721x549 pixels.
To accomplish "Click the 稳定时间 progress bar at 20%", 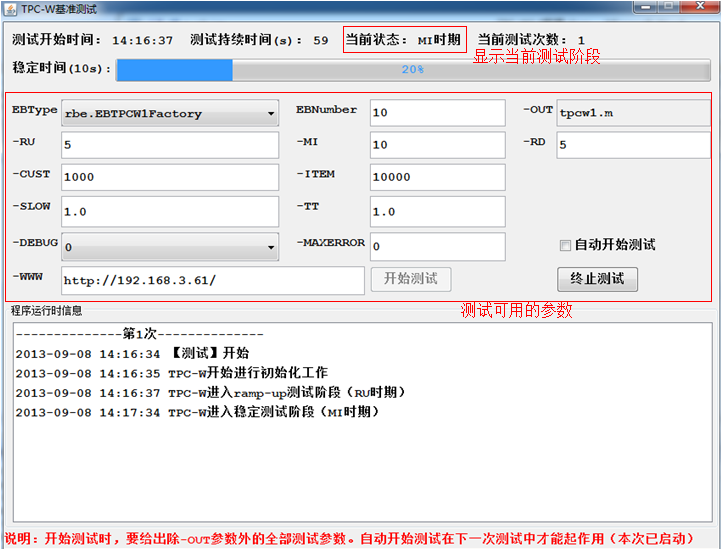I will [413, 70].
